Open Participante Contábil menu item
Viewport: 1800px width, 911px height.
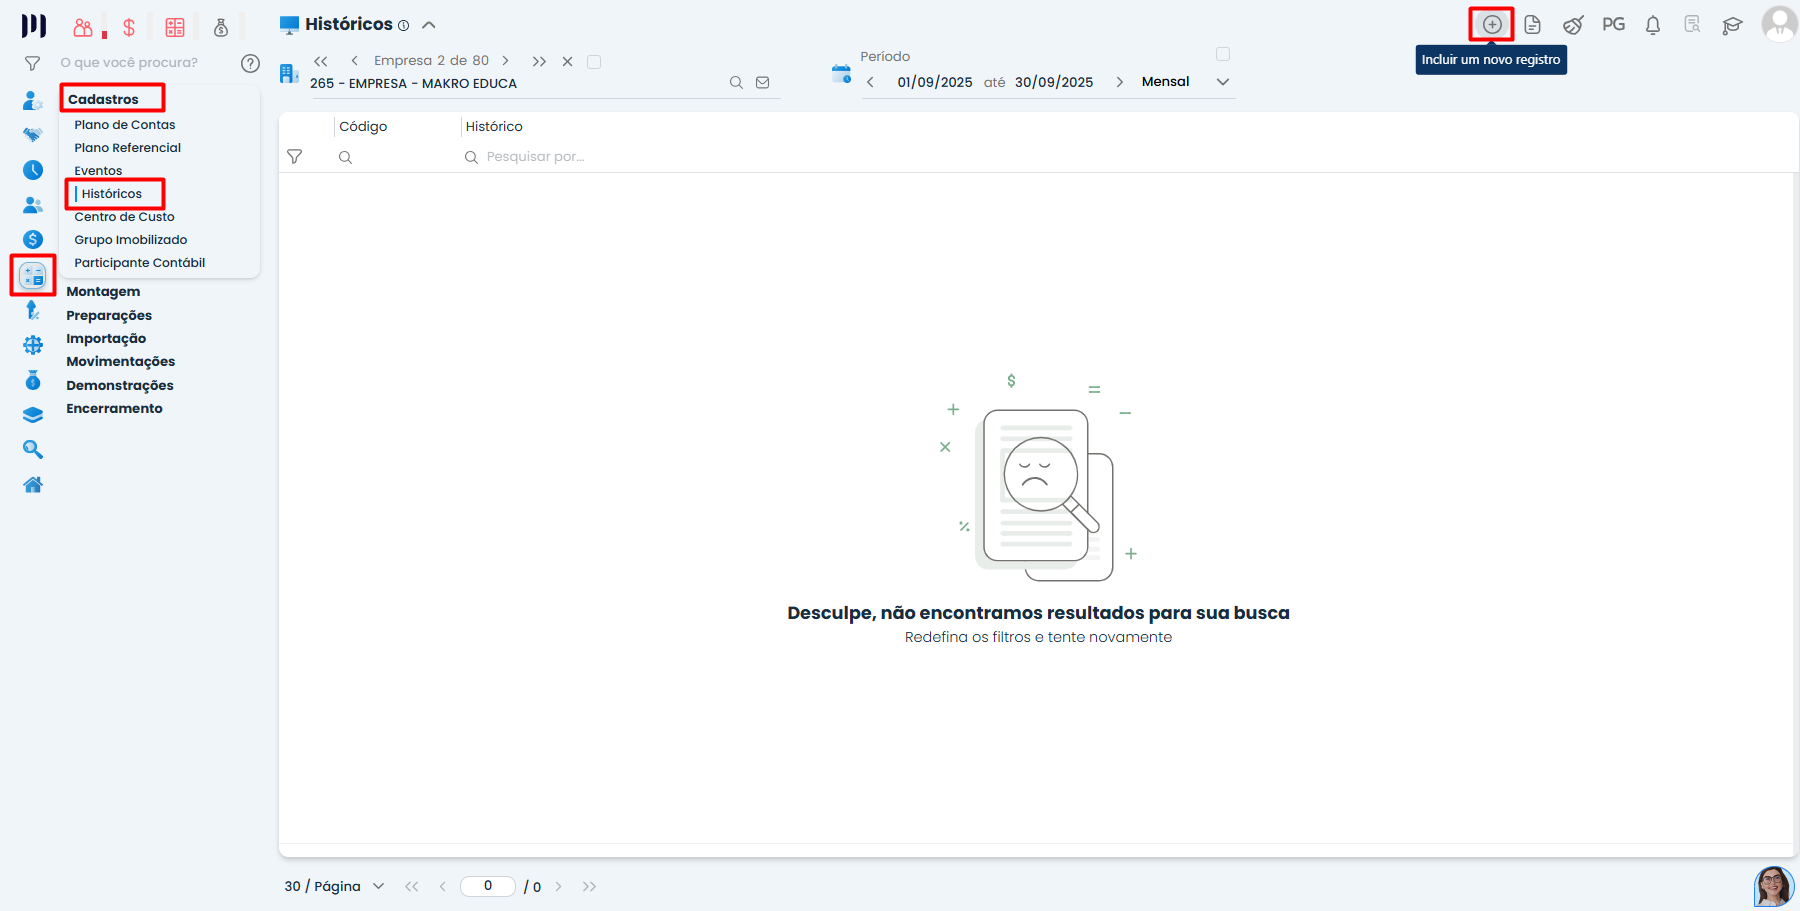tap(140, 263)
